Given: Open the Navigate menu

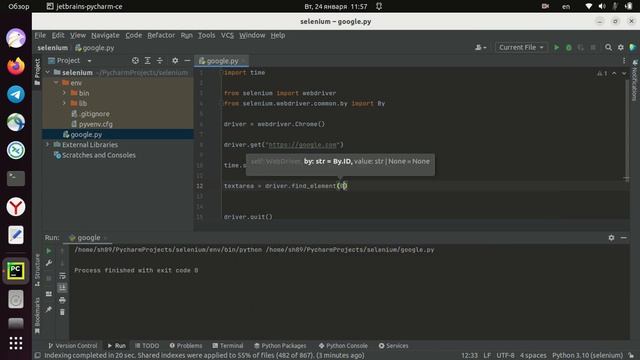Looking at the screenshot, I should point(105,35).
